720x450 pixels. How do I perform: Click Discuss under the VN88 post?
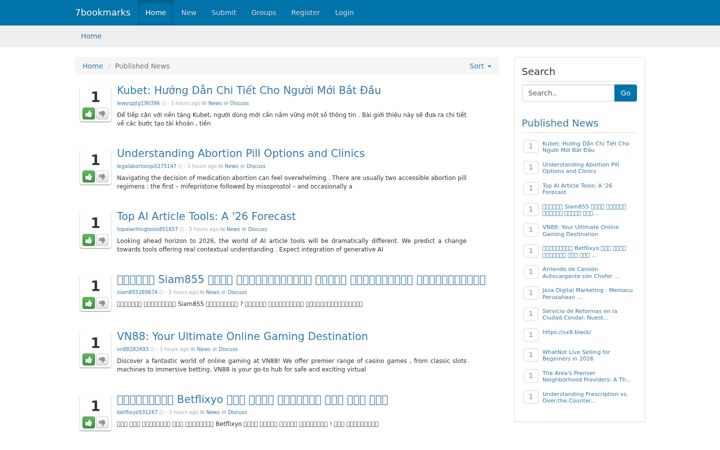pyautogui.click(x=228, y=349)
